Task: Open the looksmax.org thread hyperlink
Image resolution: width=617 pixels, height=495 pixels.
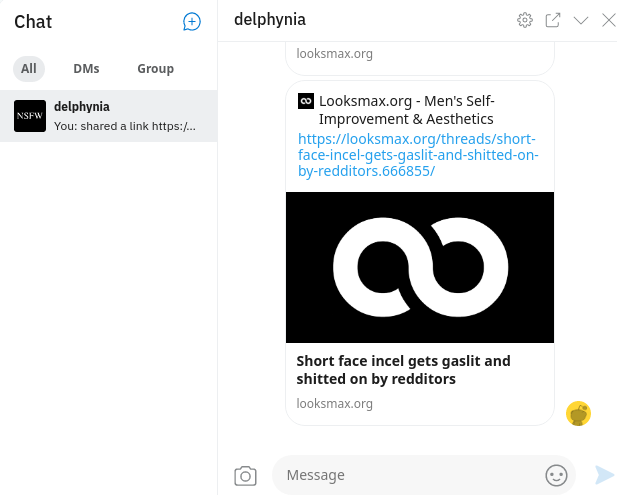Action: pyautogui.click(x=417, y=155)
